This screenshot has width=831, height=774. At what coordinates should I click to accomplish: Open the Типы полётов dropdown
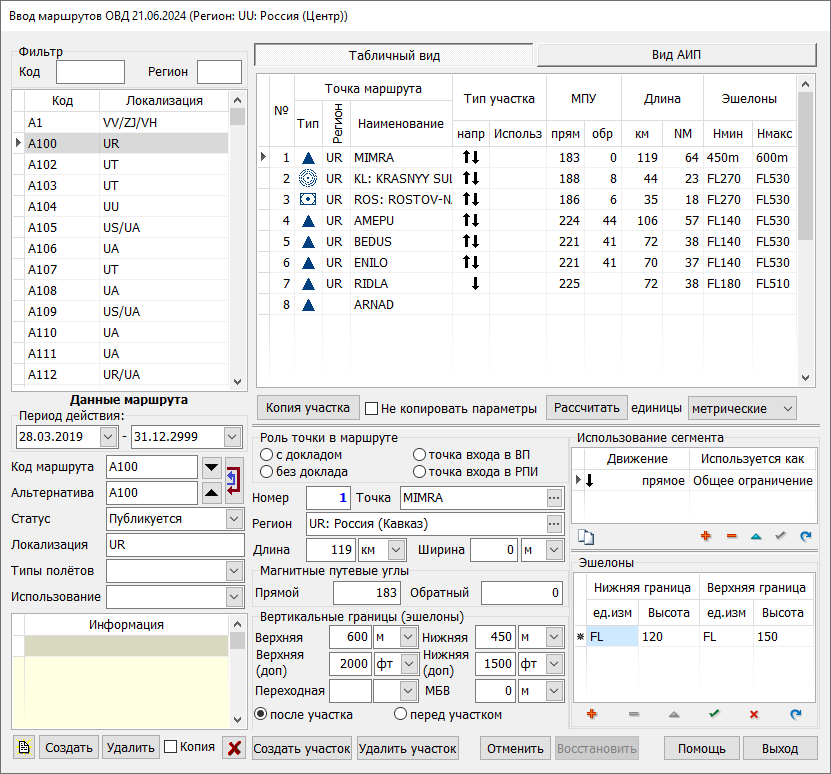(x=234, y=571)
